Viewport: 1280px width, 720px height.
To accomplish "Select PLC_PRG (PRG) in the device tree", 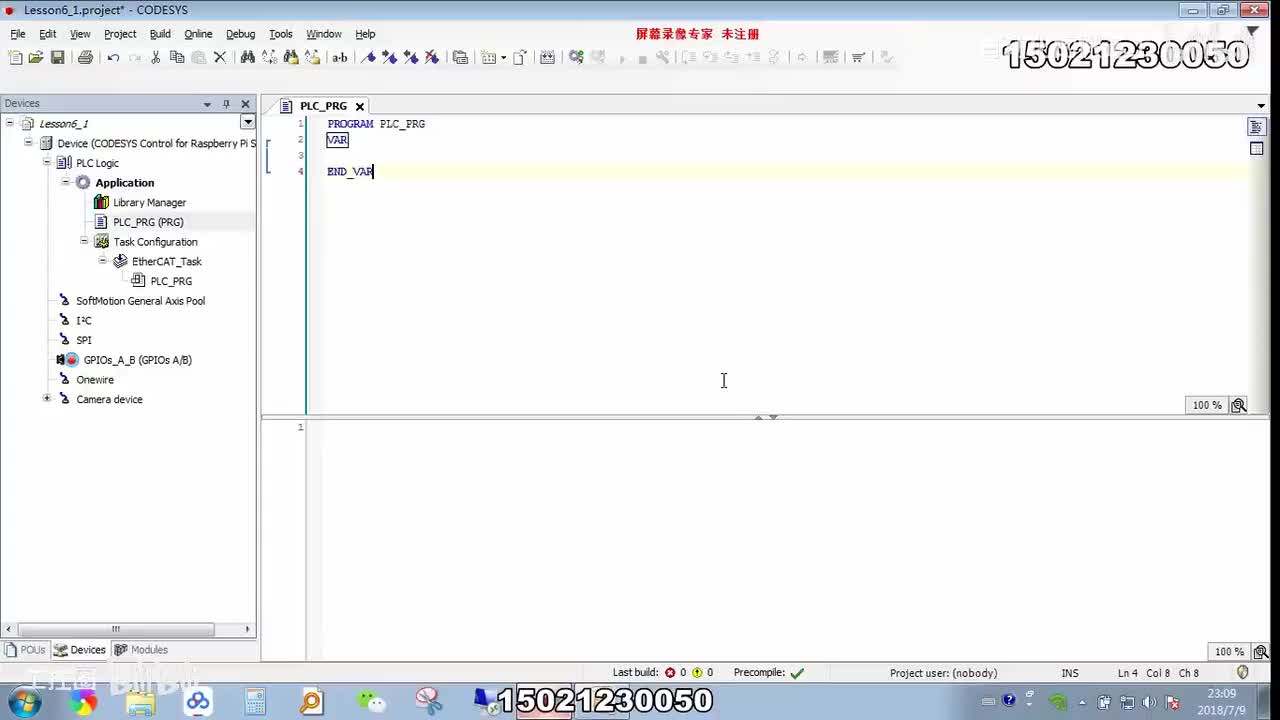I will tap(148, 222).
